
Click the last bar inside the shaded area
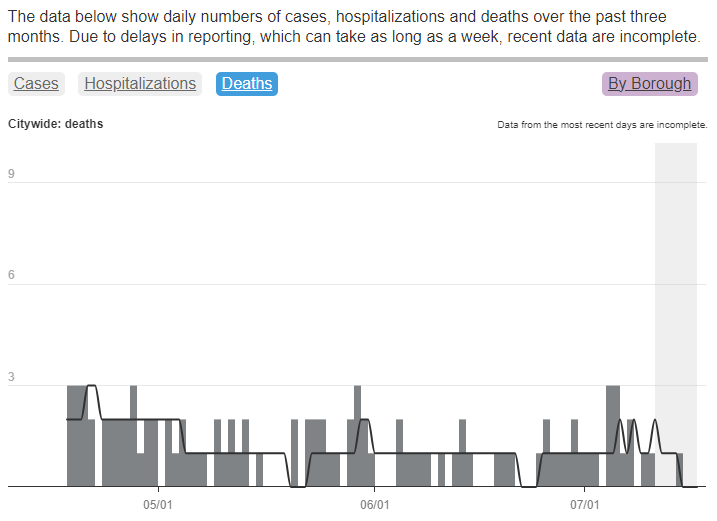point(679,470)
